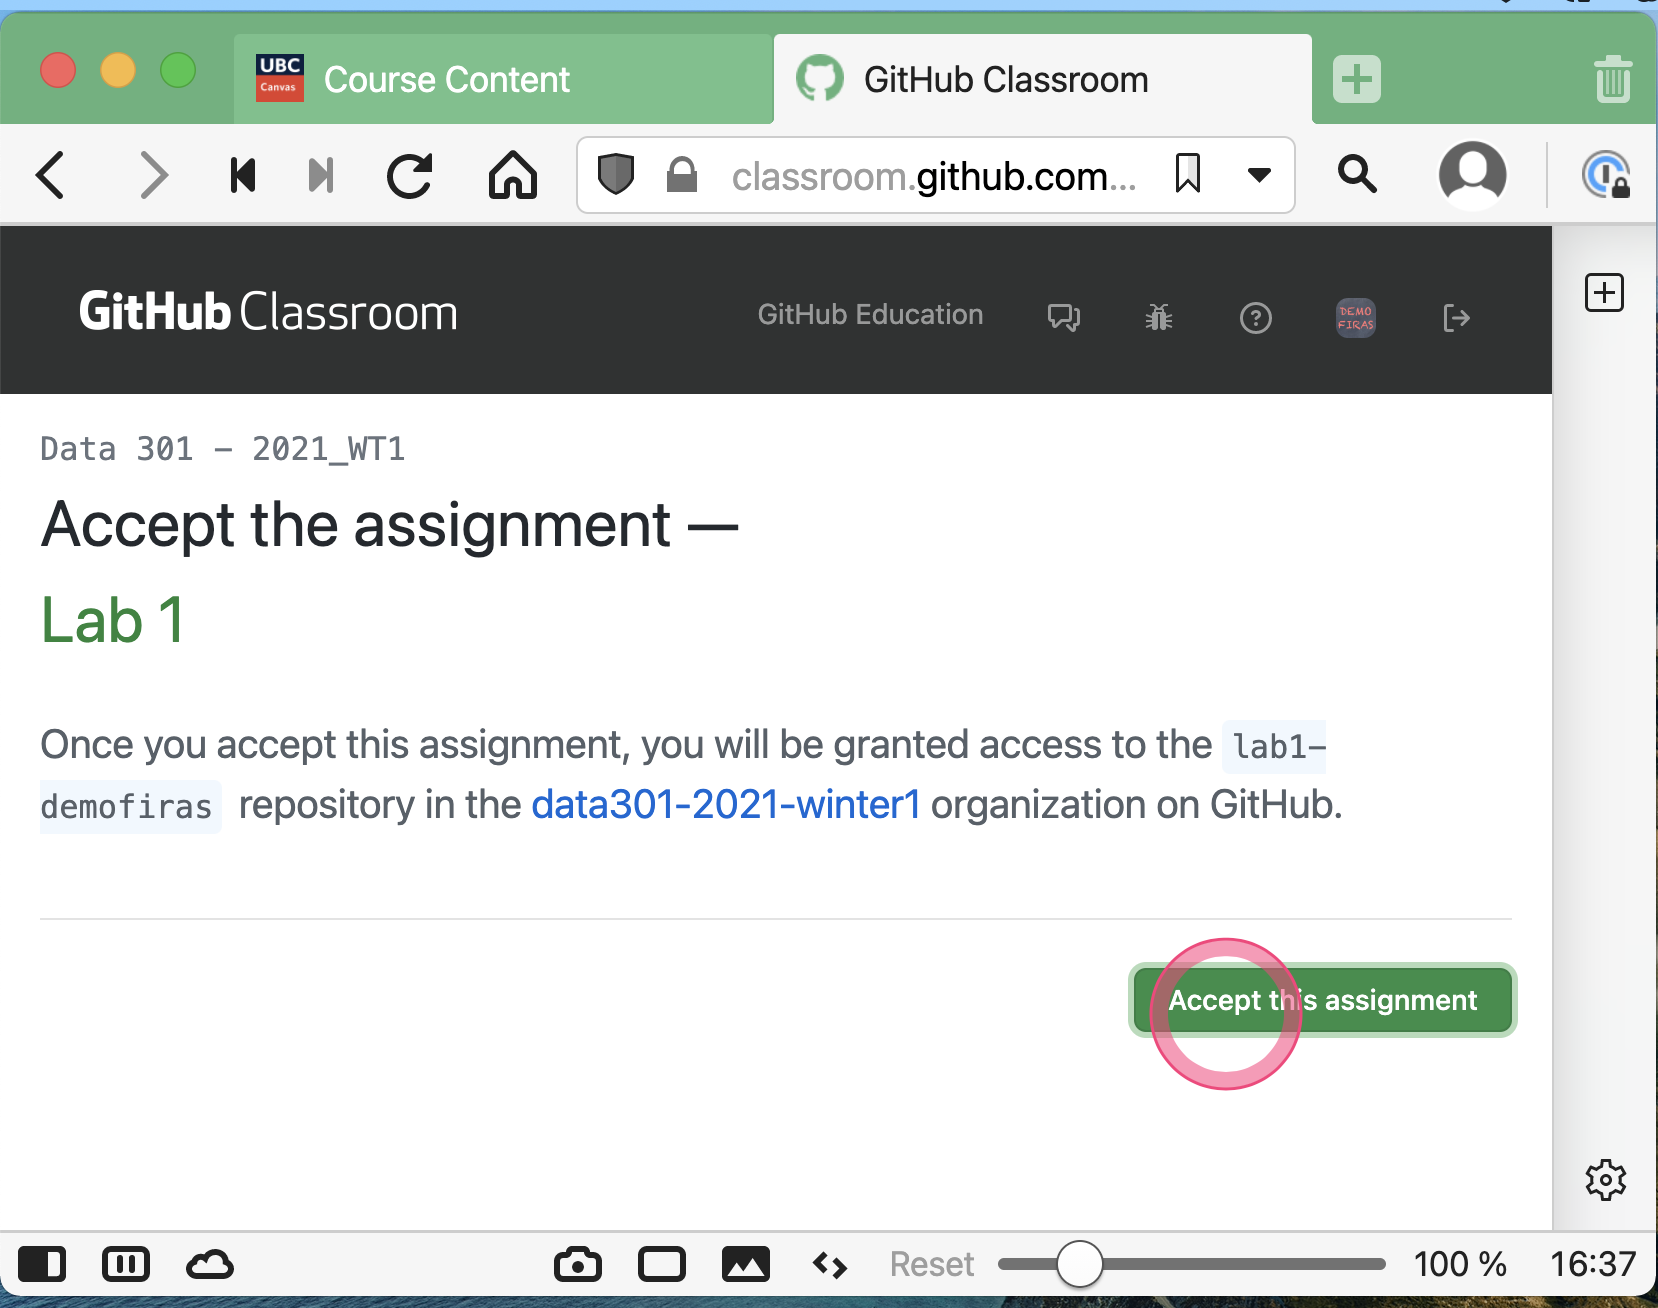This screenshot has height=1308, width=1658.
Task: Open page actions code icon
Action: [830, 1265]
